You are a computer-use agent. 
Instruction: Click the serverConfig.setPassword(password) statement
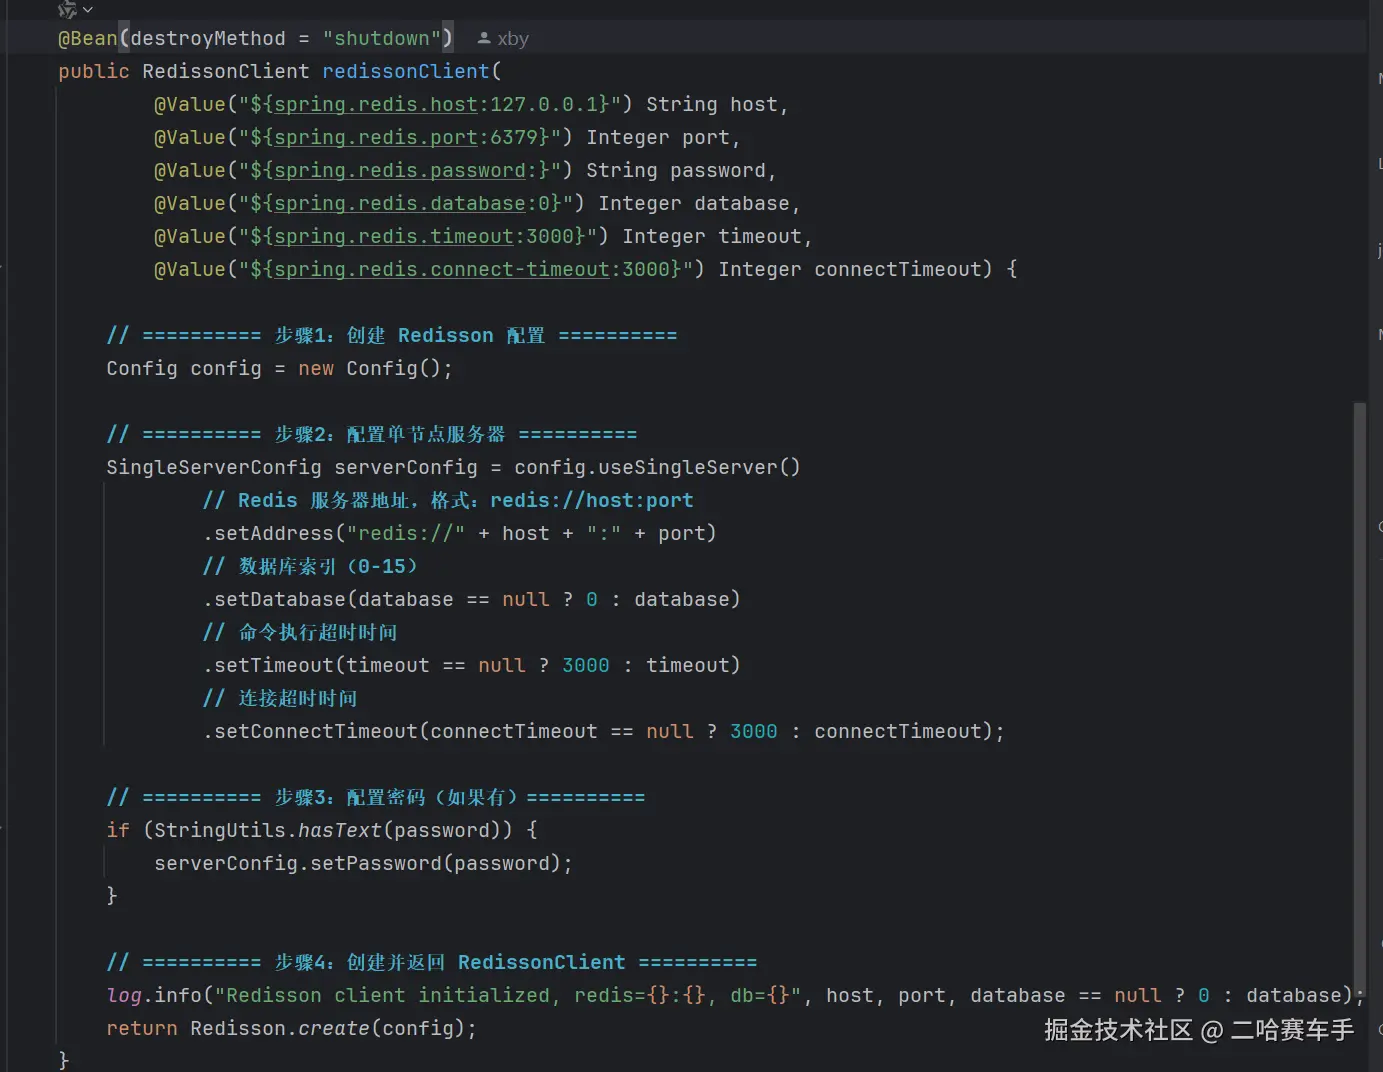coord(364,863)
